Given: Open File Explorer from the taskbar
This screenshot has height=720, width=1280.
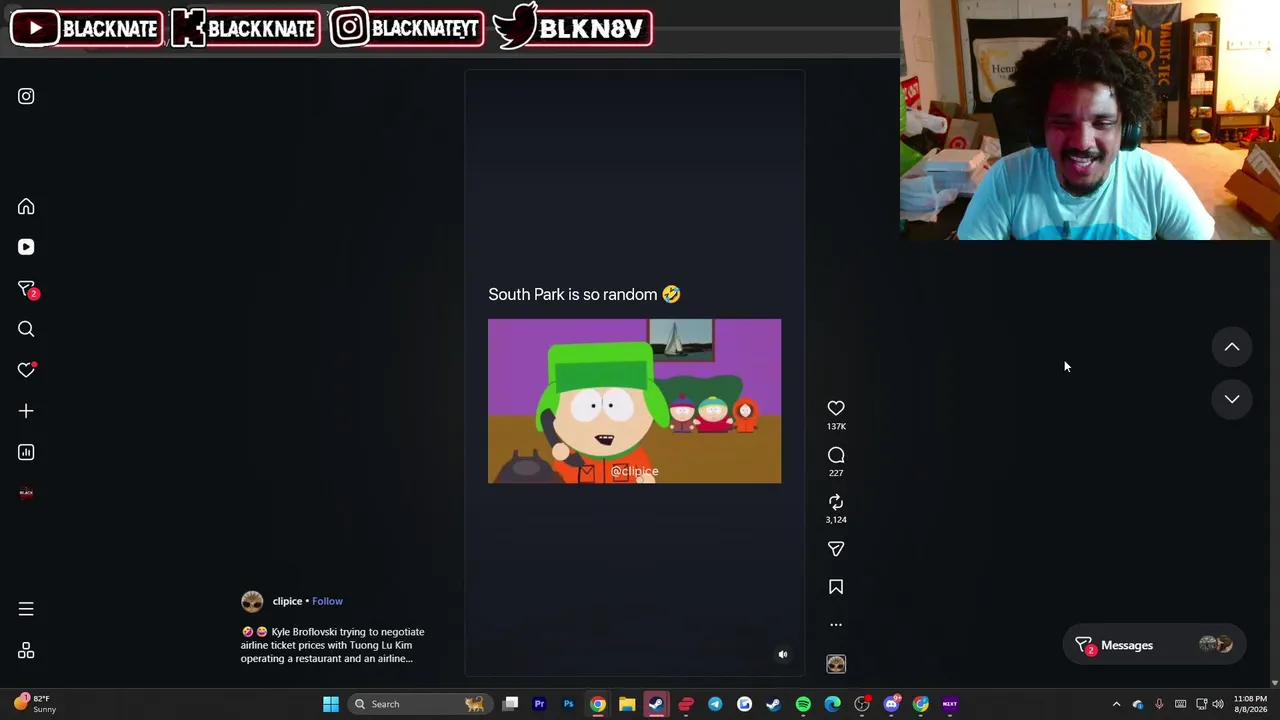Looking at the screenshot, I should pyautogui.click(x=627, y=704).
